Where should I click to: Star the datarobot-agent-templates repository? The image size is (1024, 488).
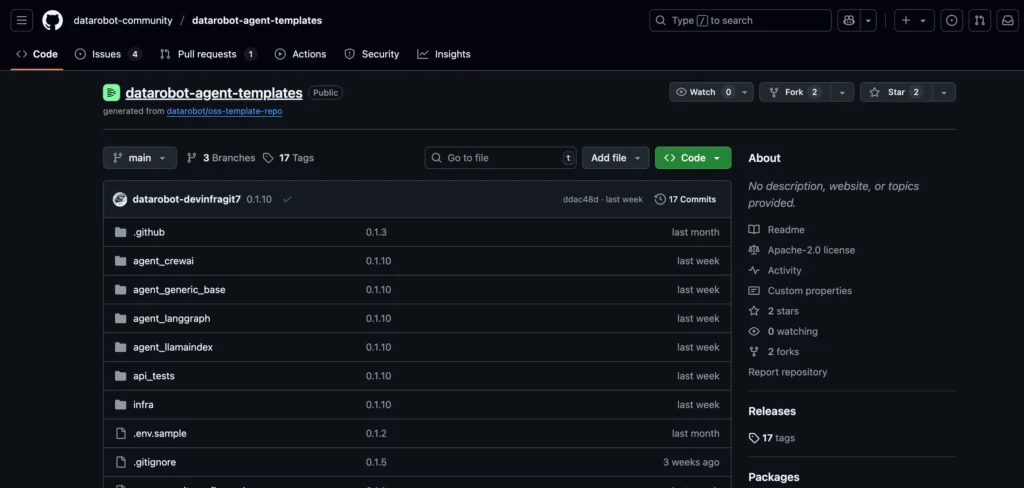point(894,92)
